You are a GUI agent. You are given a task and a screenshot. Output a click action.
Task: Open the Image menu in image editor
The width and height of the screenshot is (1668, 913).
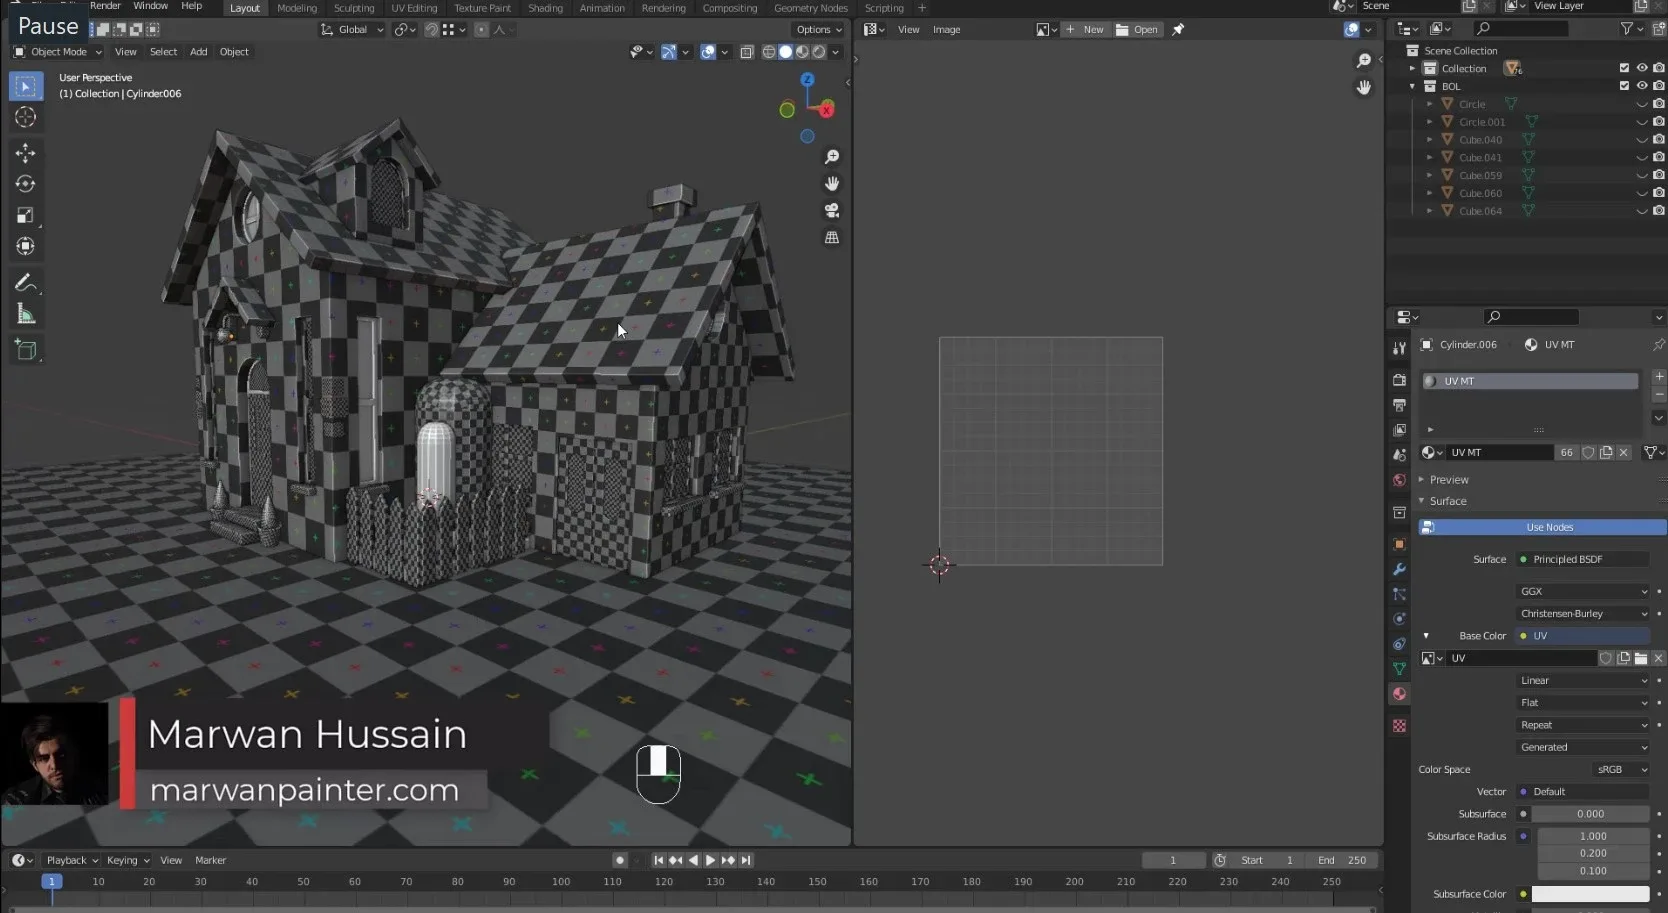[946, 30]
